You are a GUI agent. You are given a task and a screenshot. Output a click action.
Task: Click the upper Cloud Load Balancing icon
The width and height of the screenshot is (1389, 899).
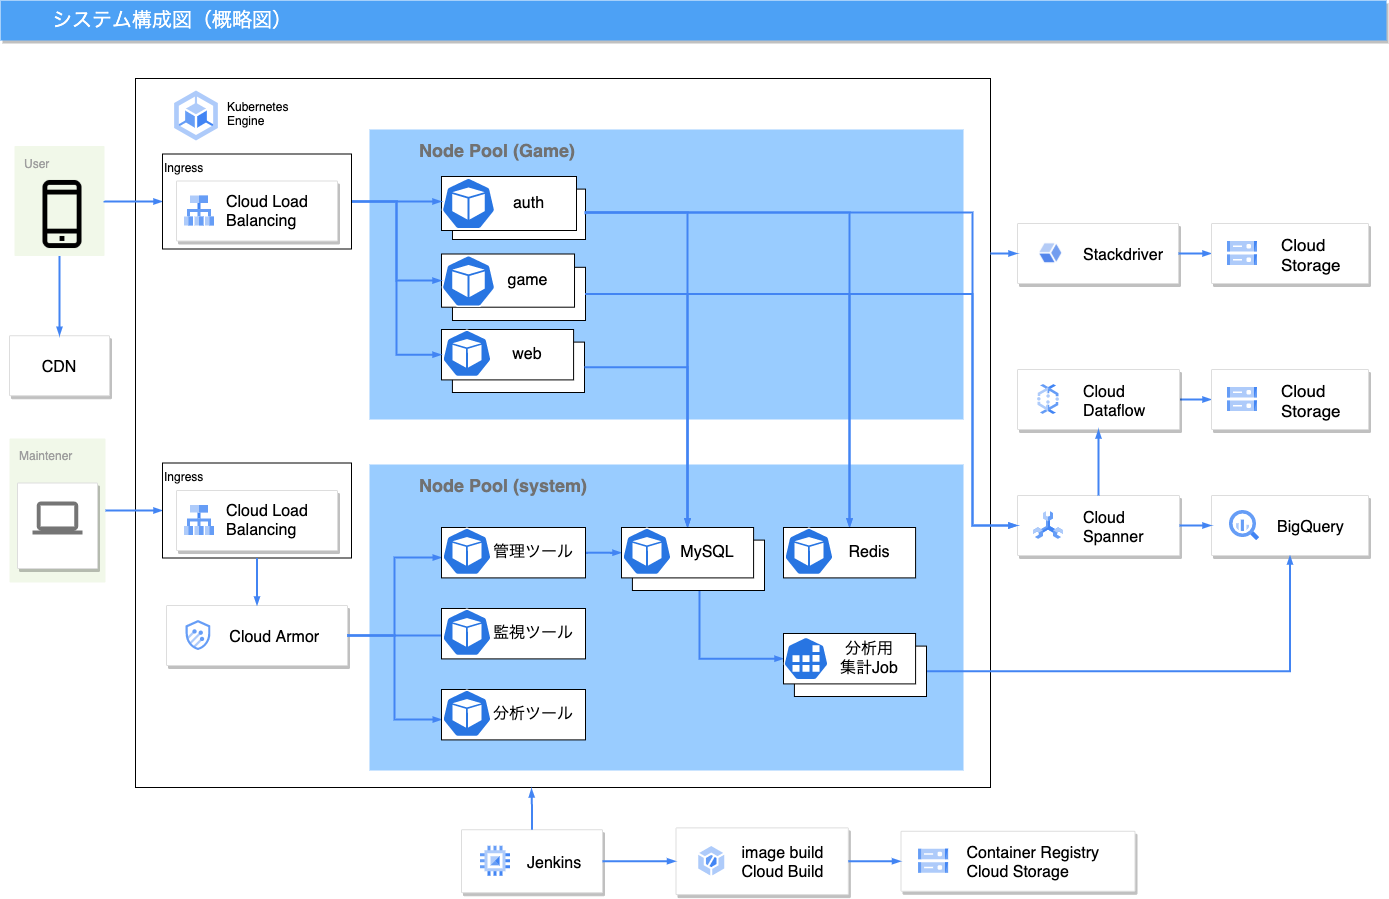click(x=199, y=211)
